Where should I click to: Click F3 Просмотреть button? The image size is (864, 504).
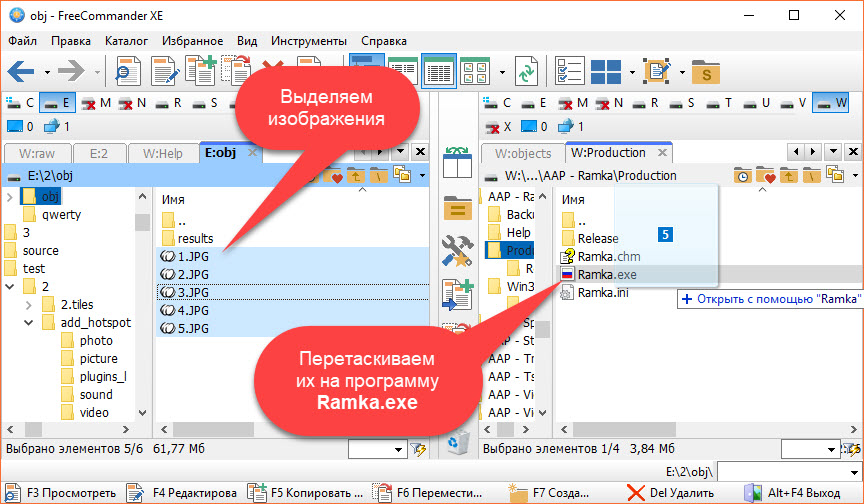click(62, 492)
